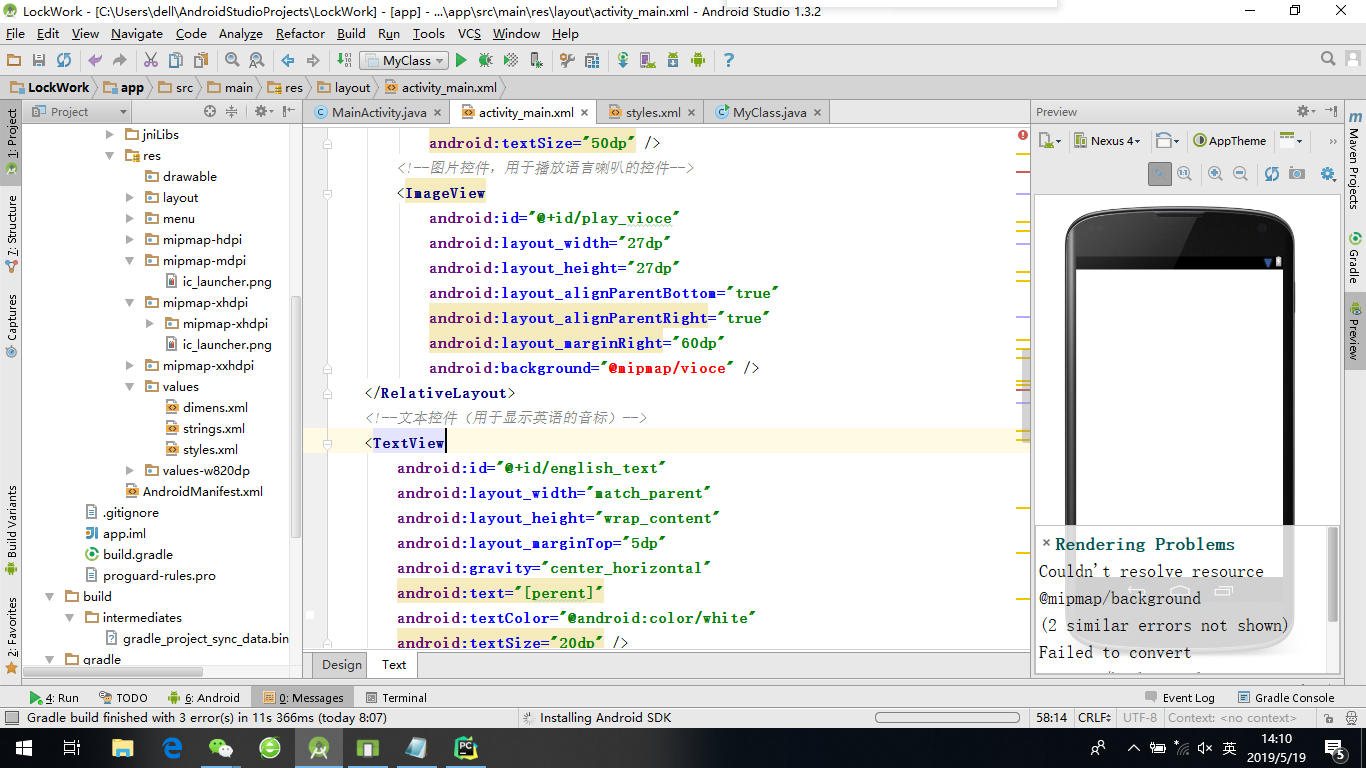Zoom in the layout preview
Viewport: 1366px width, 768px height.
click(1216, 173)
